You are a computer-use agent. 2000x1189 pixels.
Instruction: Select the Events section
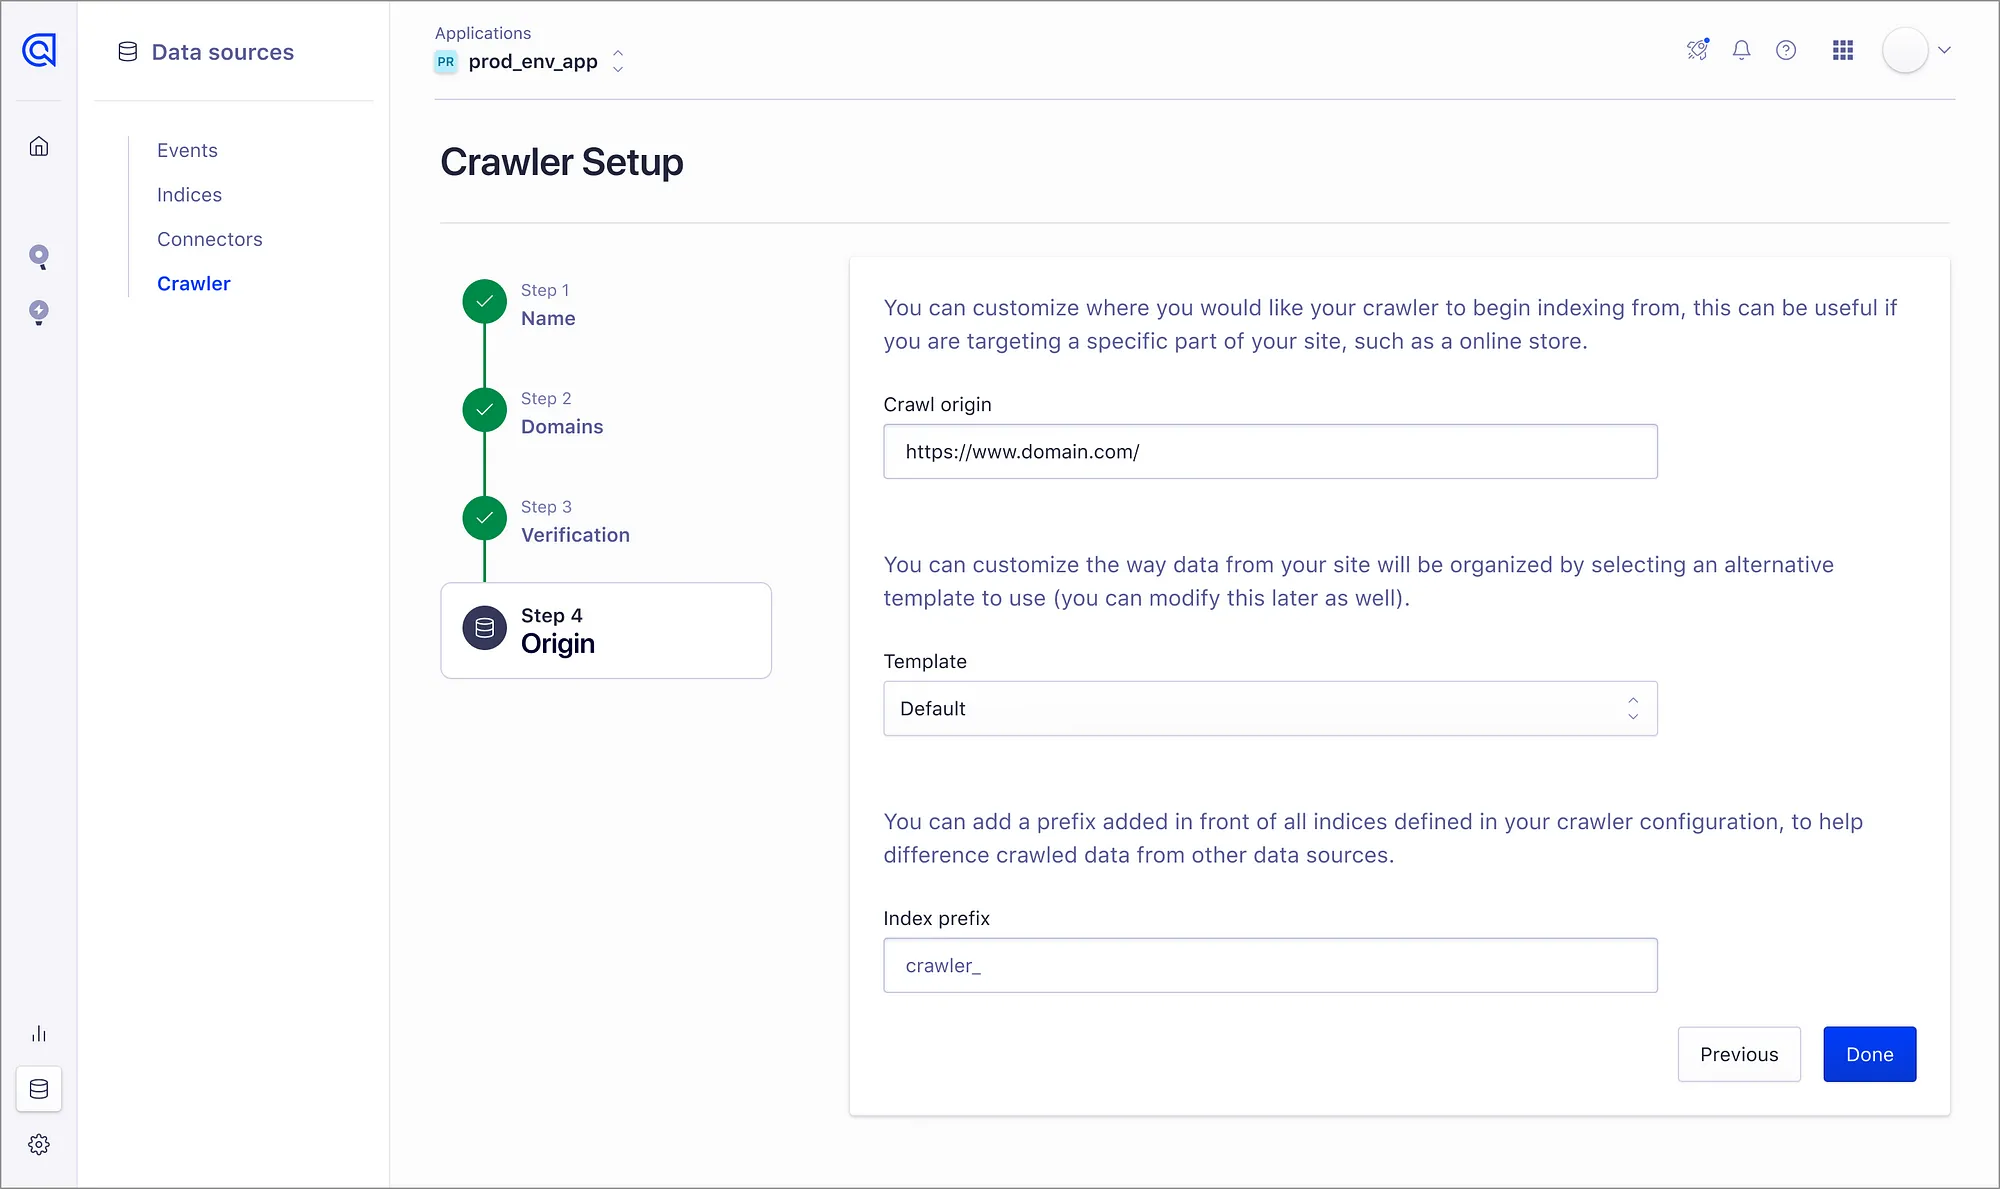coord(187,150)
